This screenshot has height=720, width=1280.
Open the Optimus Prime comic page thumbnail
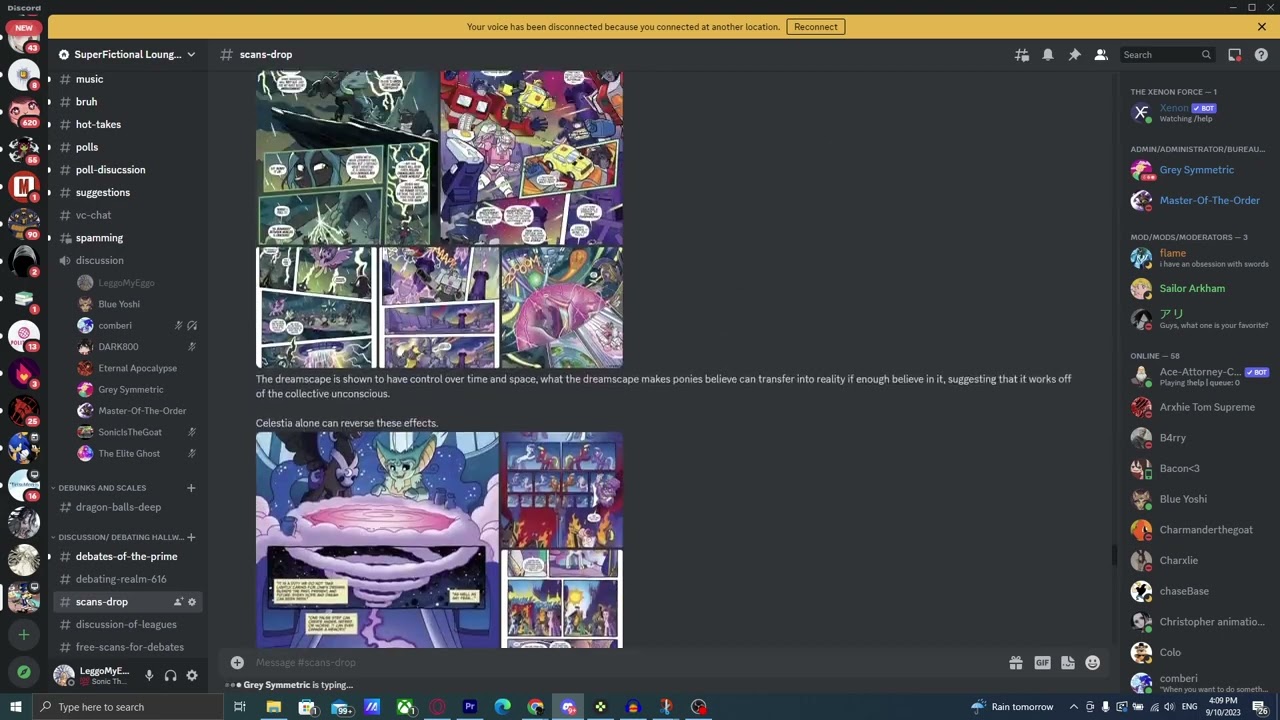pos(532,157)
